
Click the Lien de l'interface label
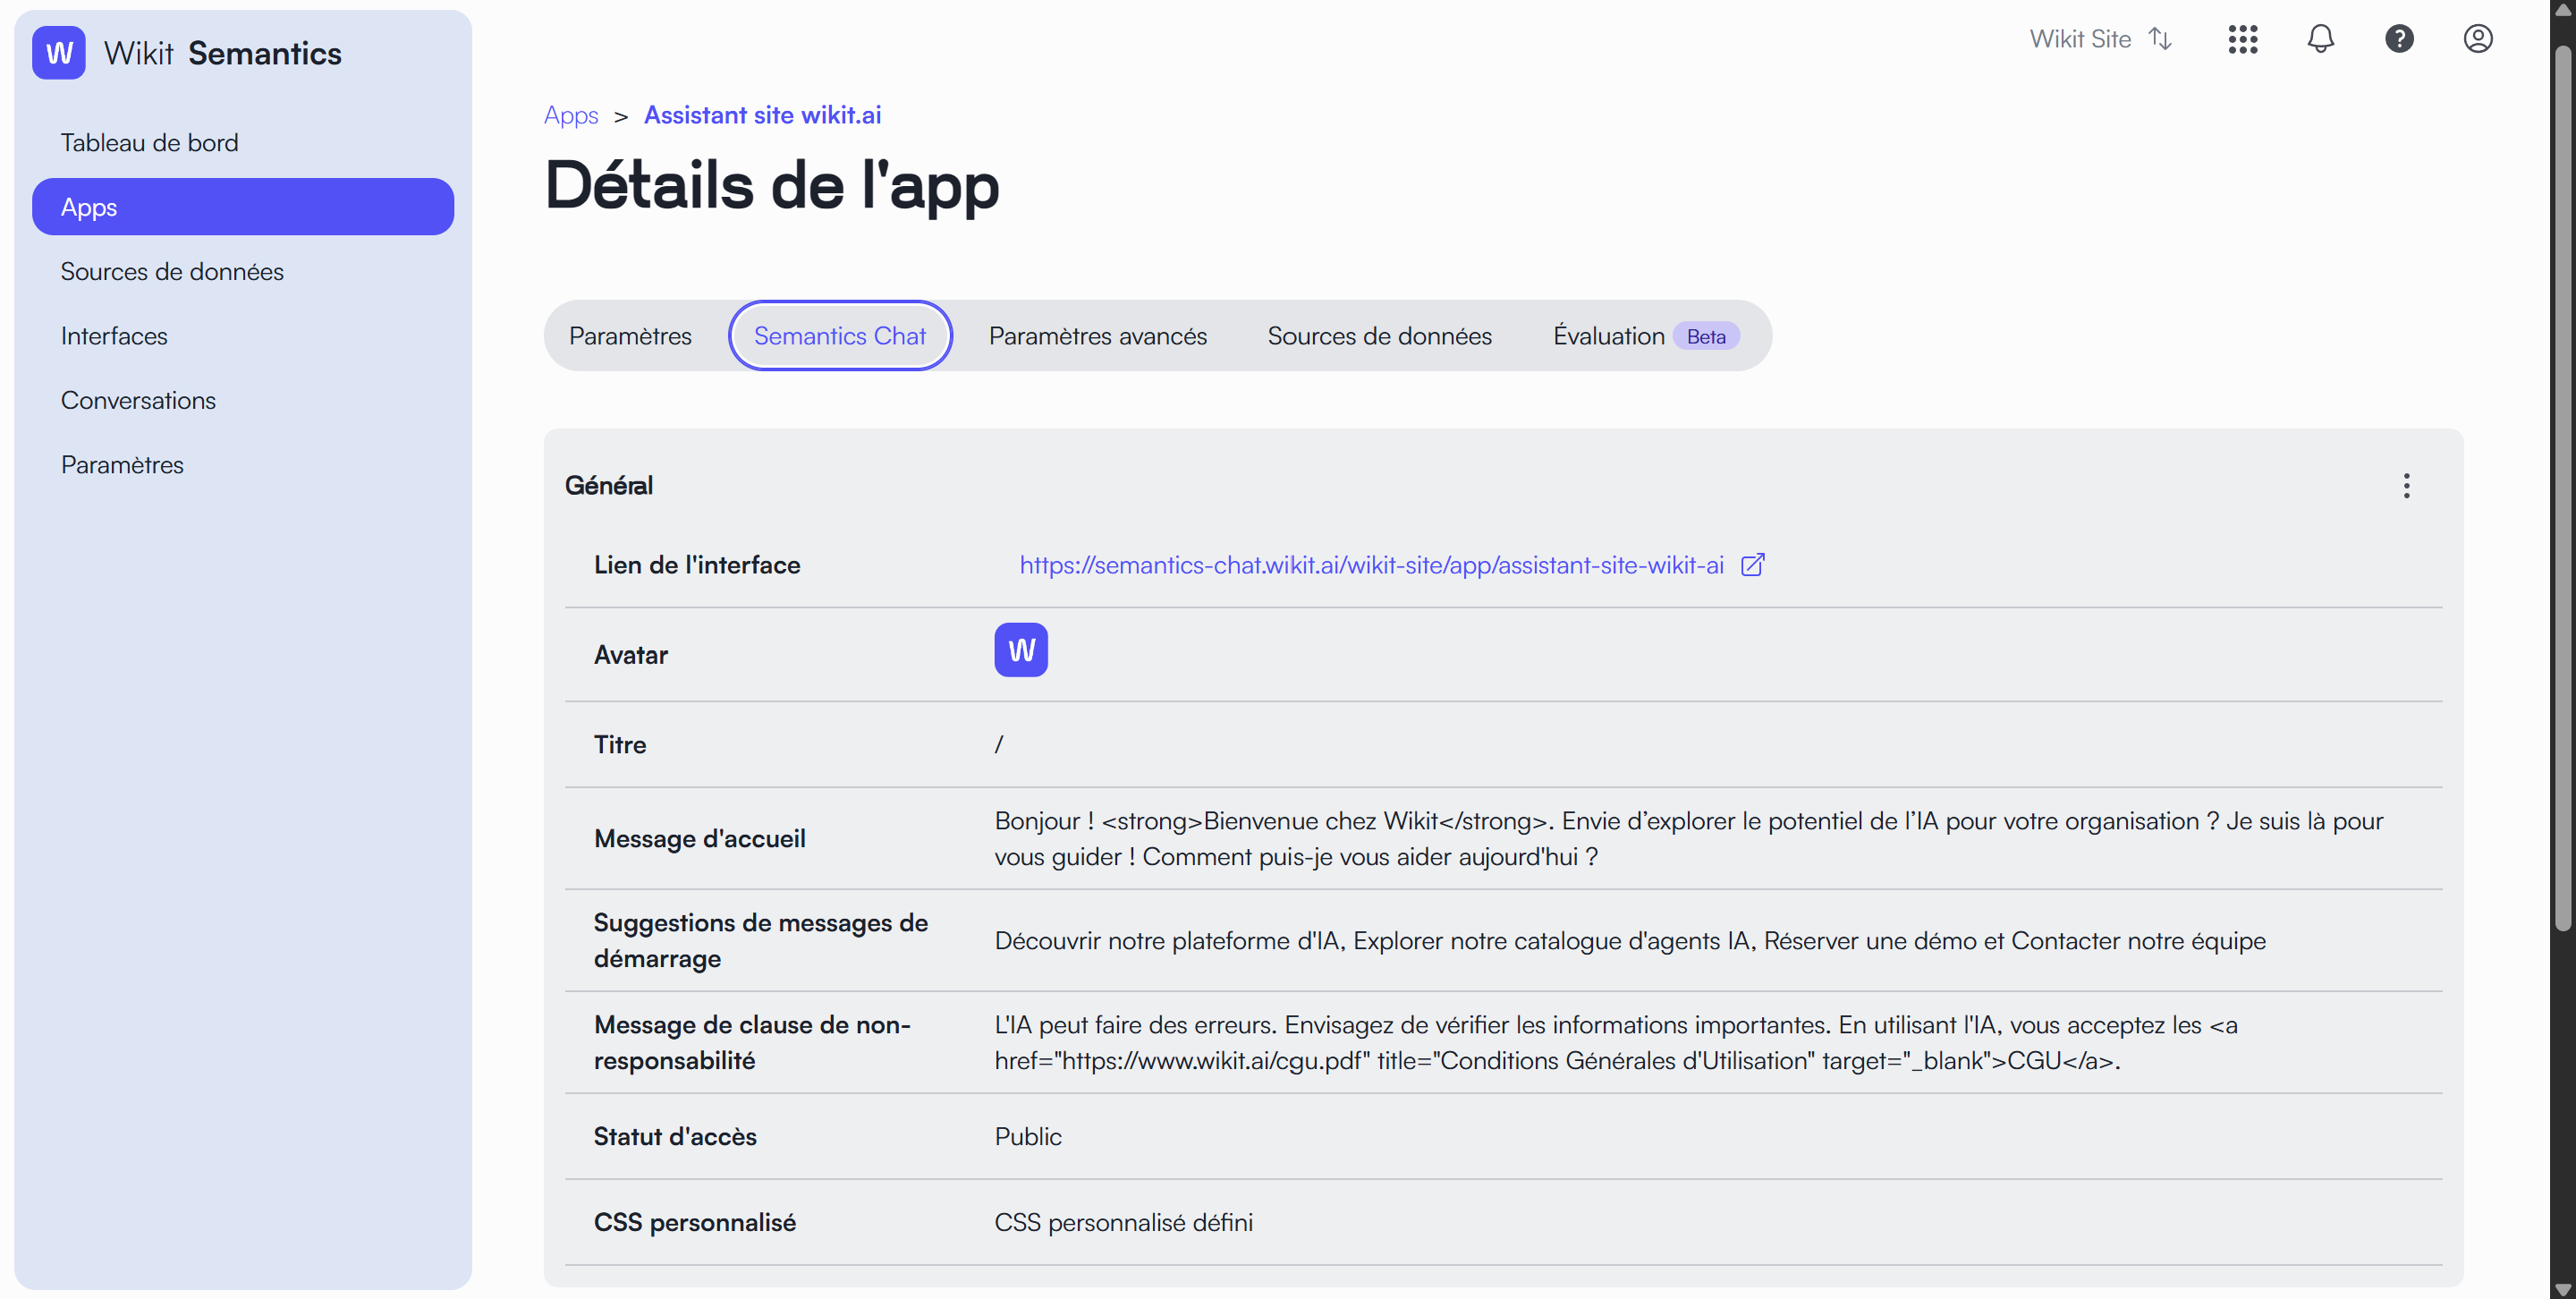coord(697,565)
